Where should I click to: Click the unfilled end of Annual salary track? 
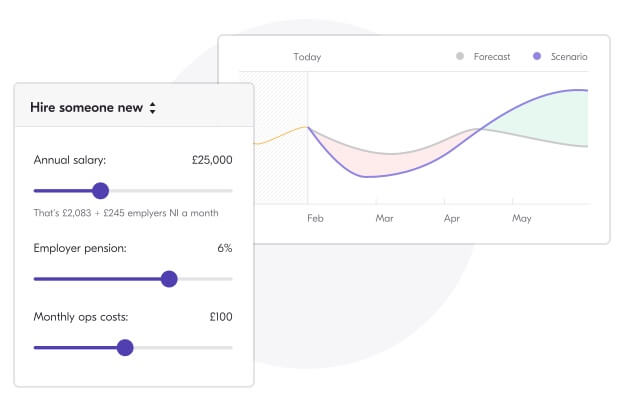click(x=171, y=191)
